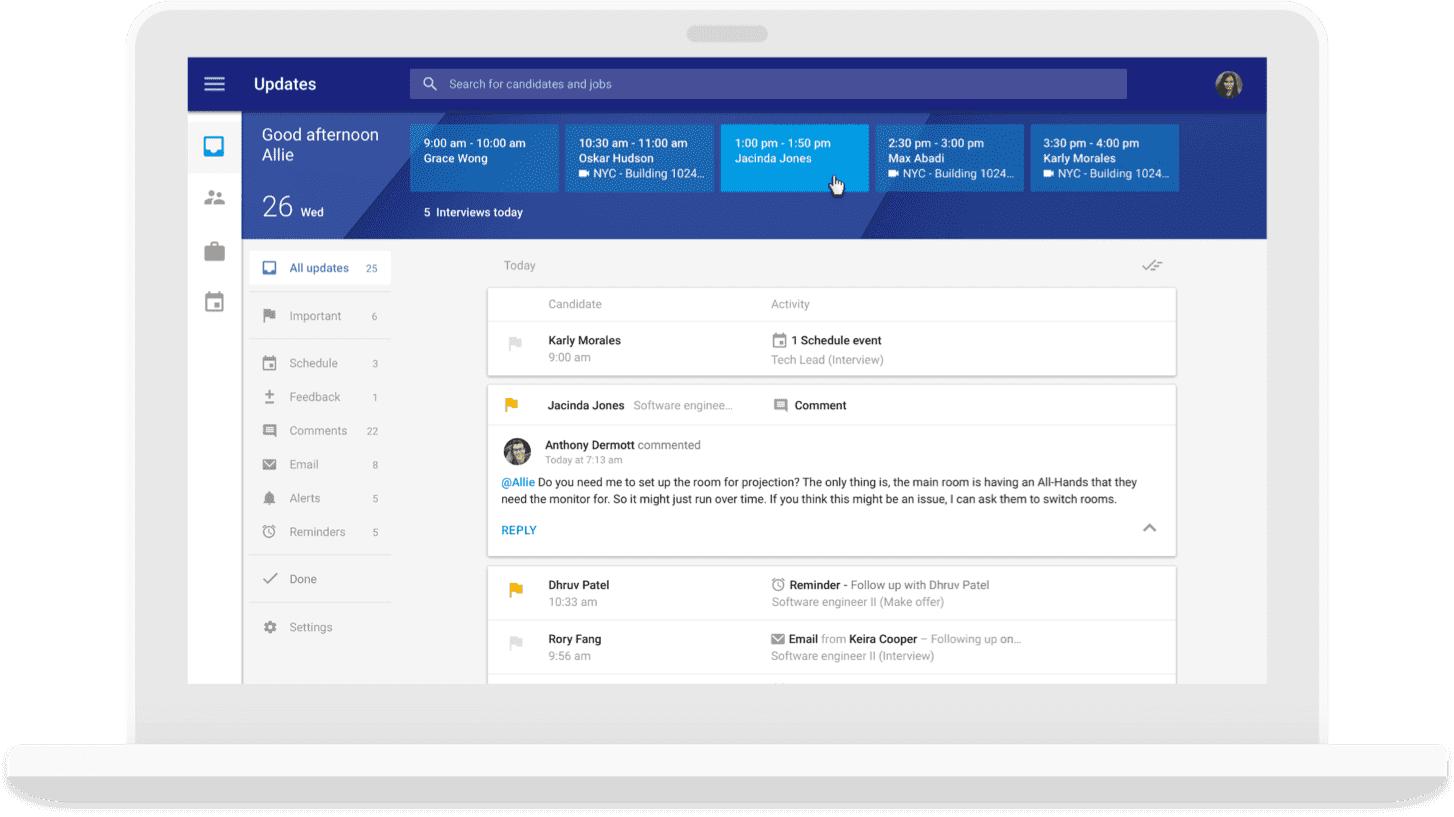Open the hamburger navigation menu
This screenshot has width=1454, height=817.
pos(214,84)
